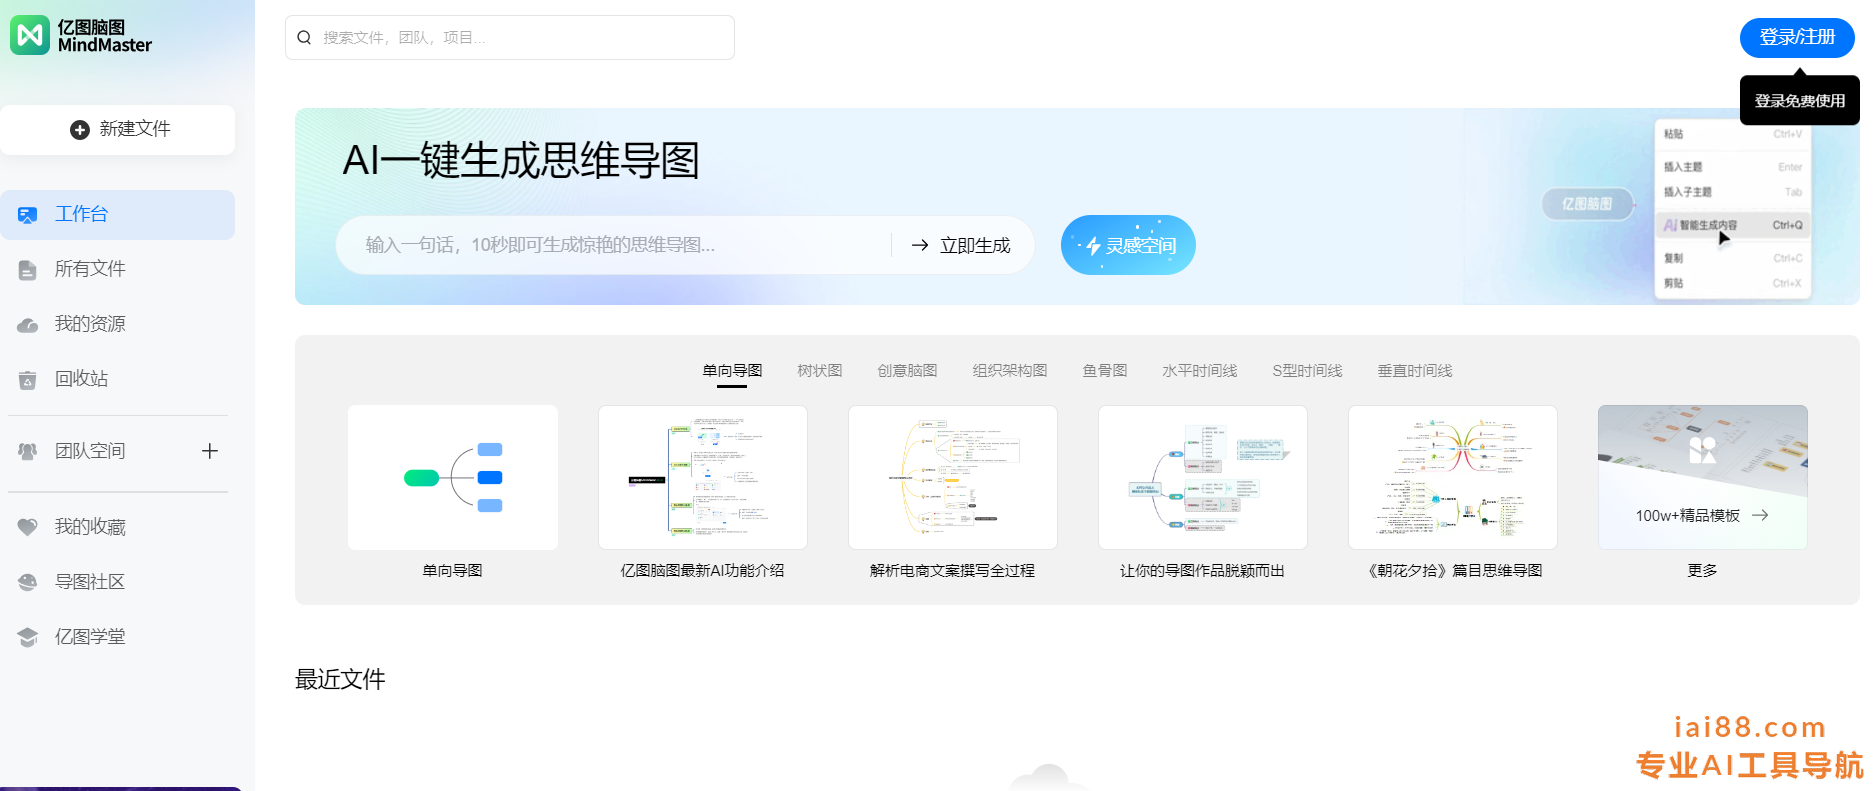The height and width of the screenshot is (791, 1876).
Task: Click the 新建文件 button
Action: point(118,130)
